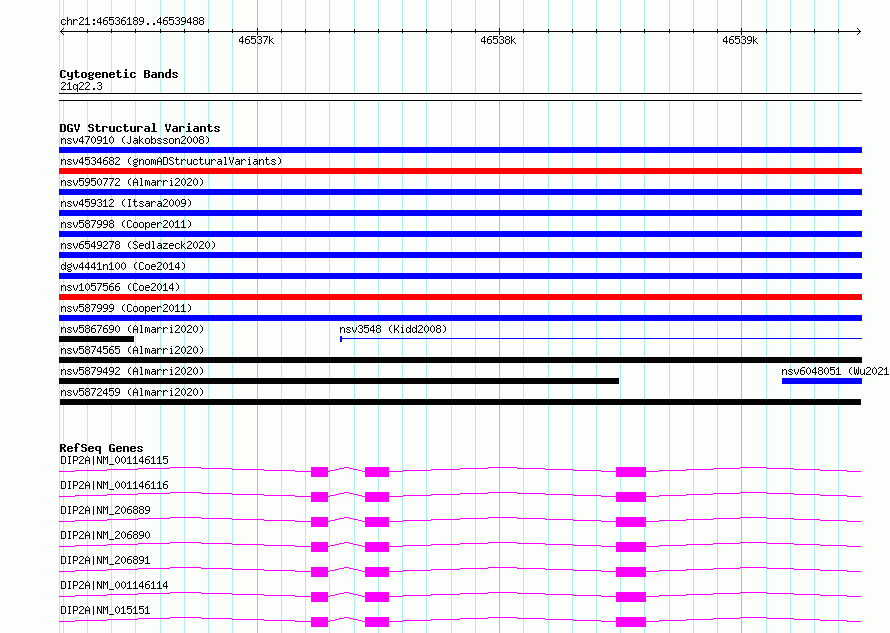
Task: Click the nsv5867690 (Almarri2020) label
Action: pos(132,329)
